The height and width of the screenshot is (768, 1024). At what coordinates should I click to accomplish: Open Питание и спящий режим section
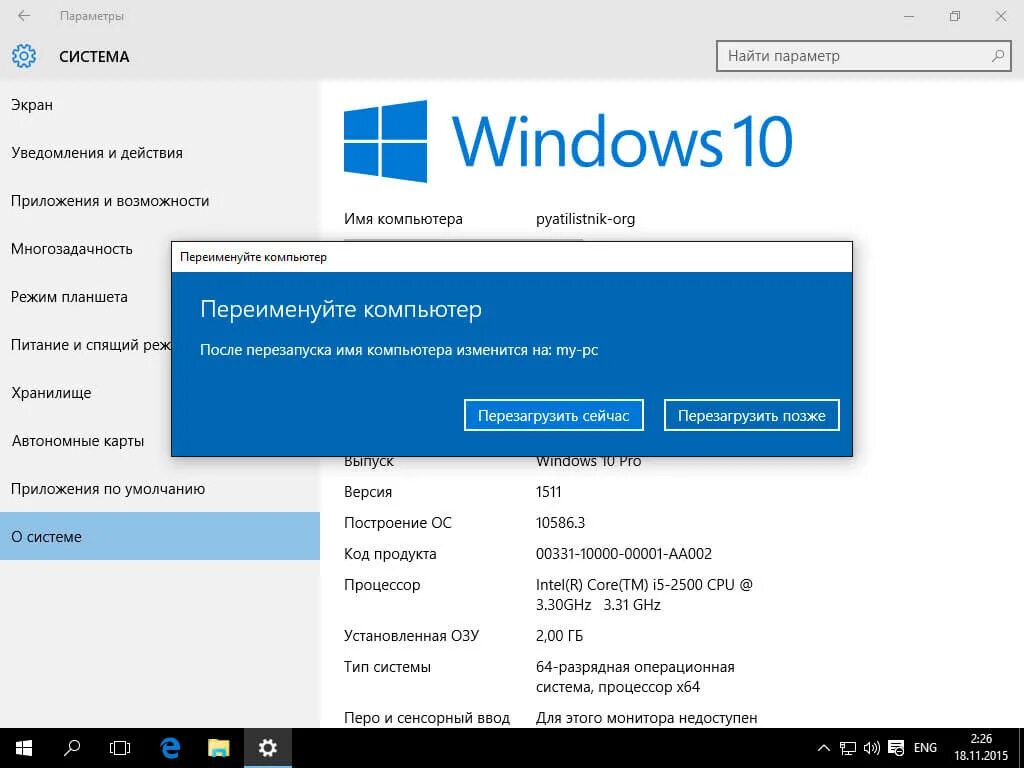click(86, 345)
